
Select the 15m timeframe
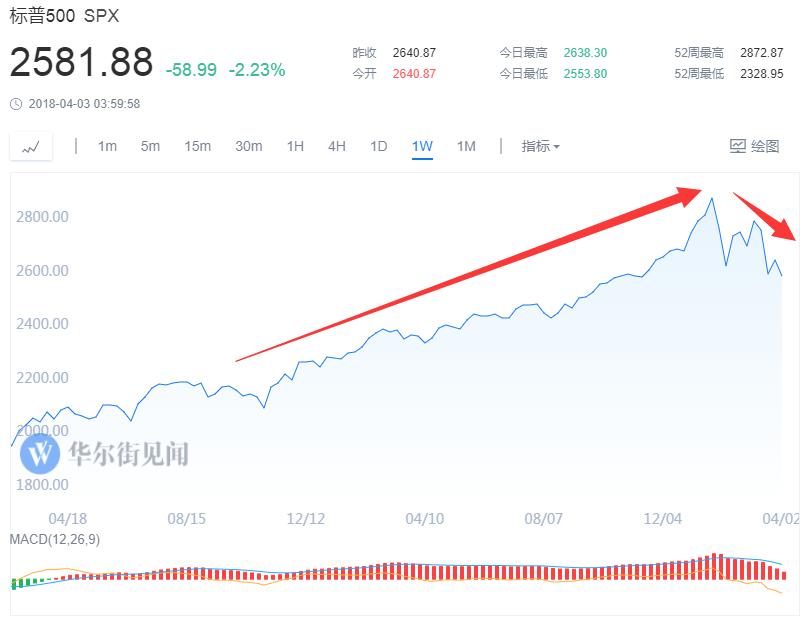coord(197,146)
